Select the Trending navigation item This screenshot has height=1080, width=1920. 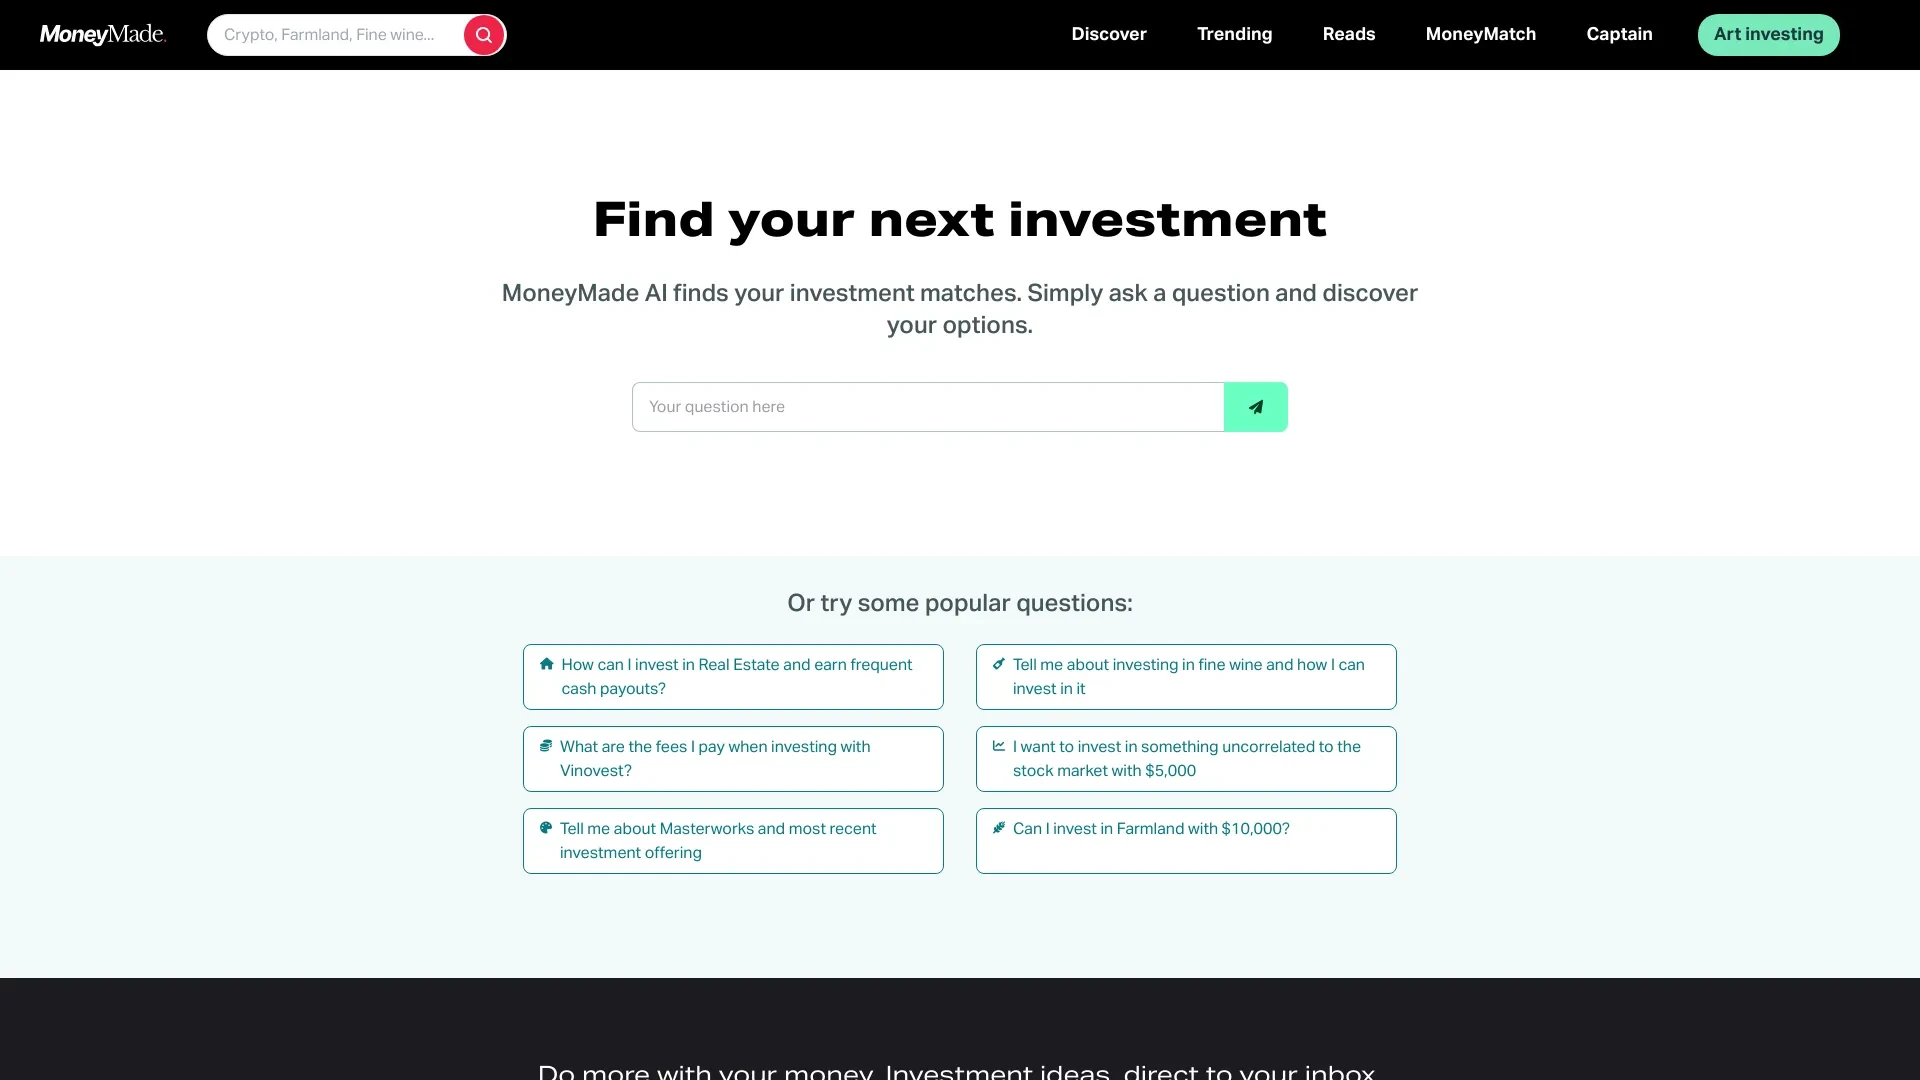pyautogui.click(x=1234, y=34)
